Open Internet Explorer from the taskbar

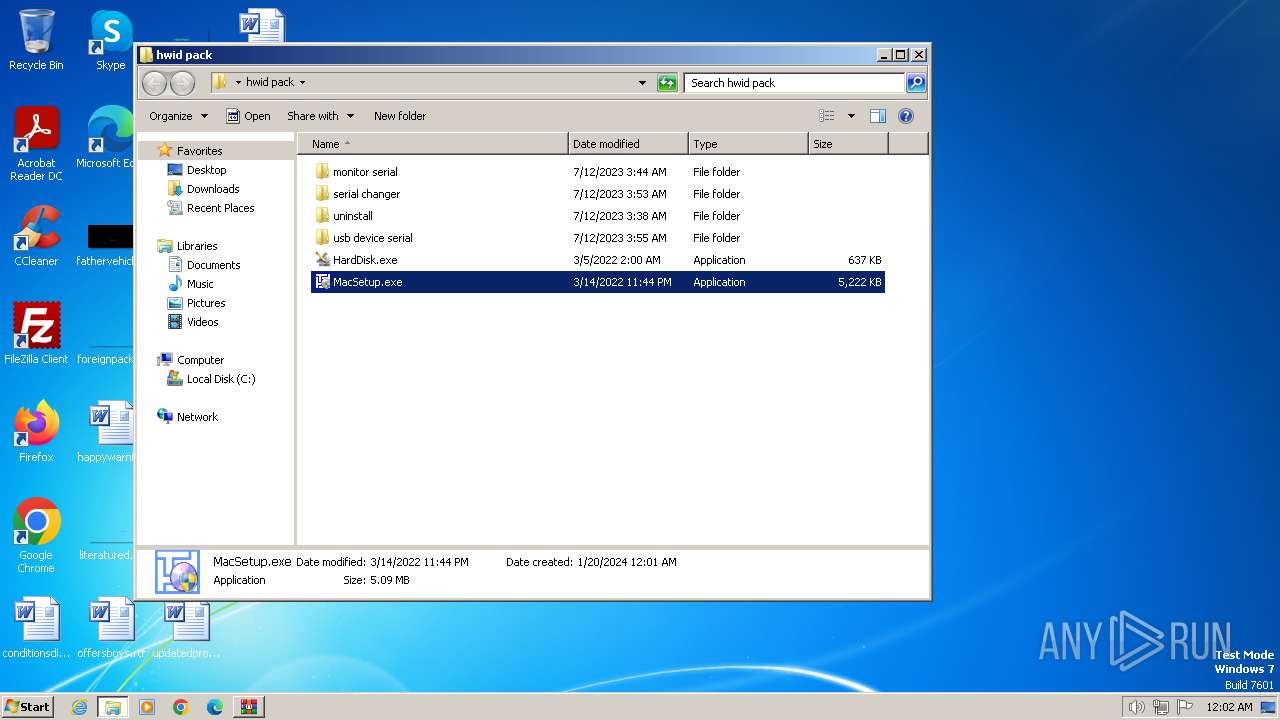79,707
